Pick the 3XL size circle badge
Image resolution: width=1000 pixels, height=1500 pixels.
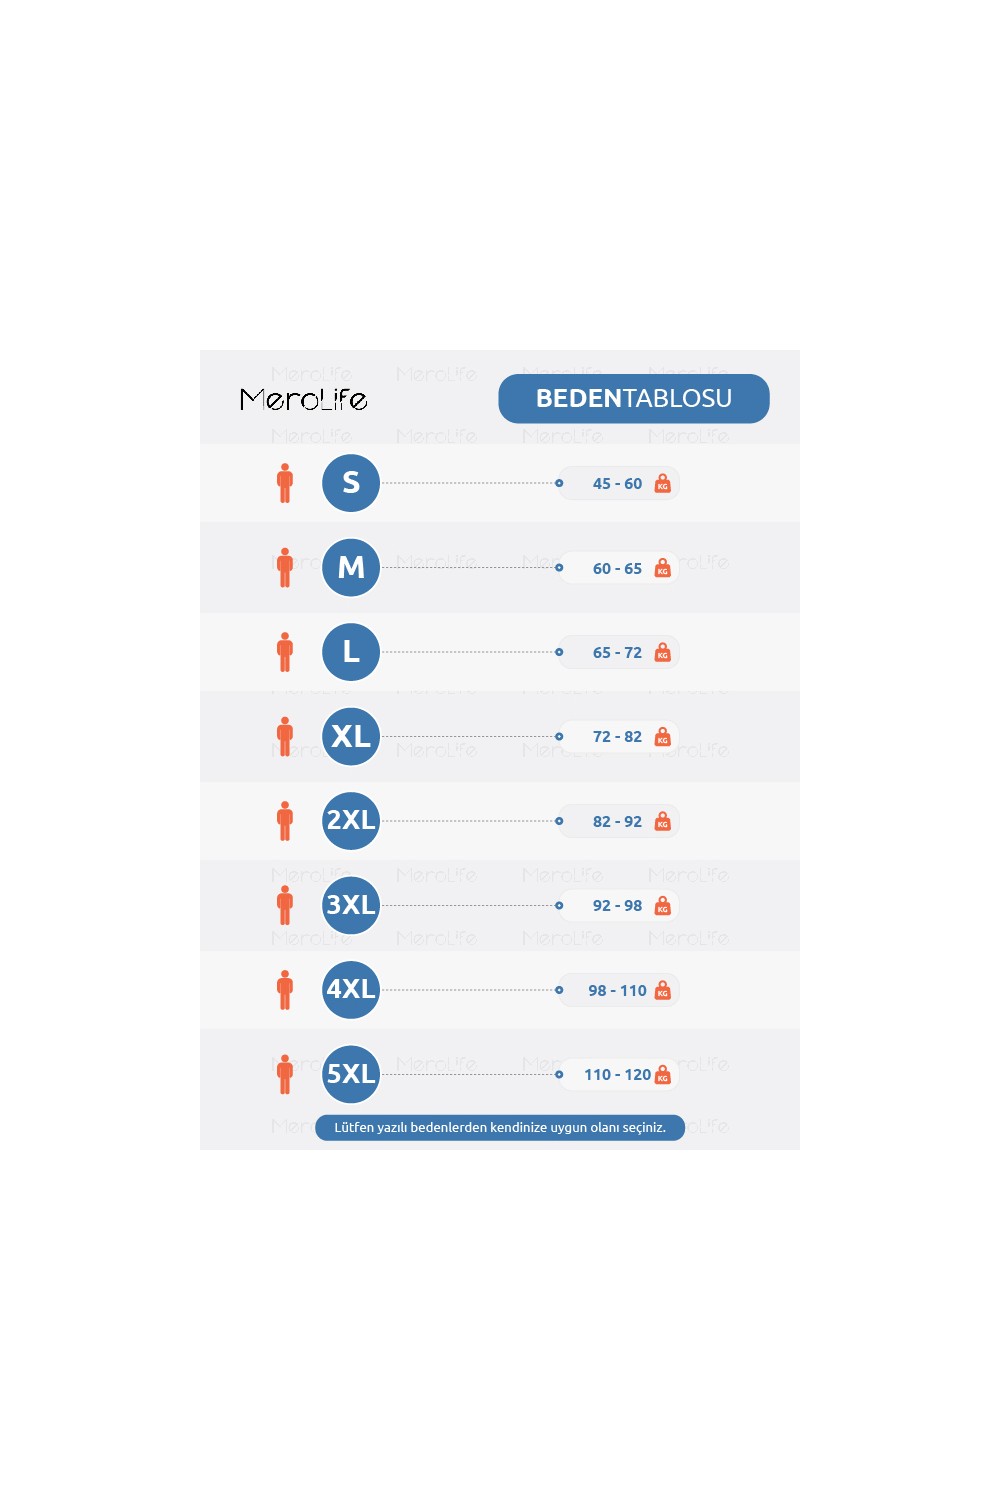[351, 905]
